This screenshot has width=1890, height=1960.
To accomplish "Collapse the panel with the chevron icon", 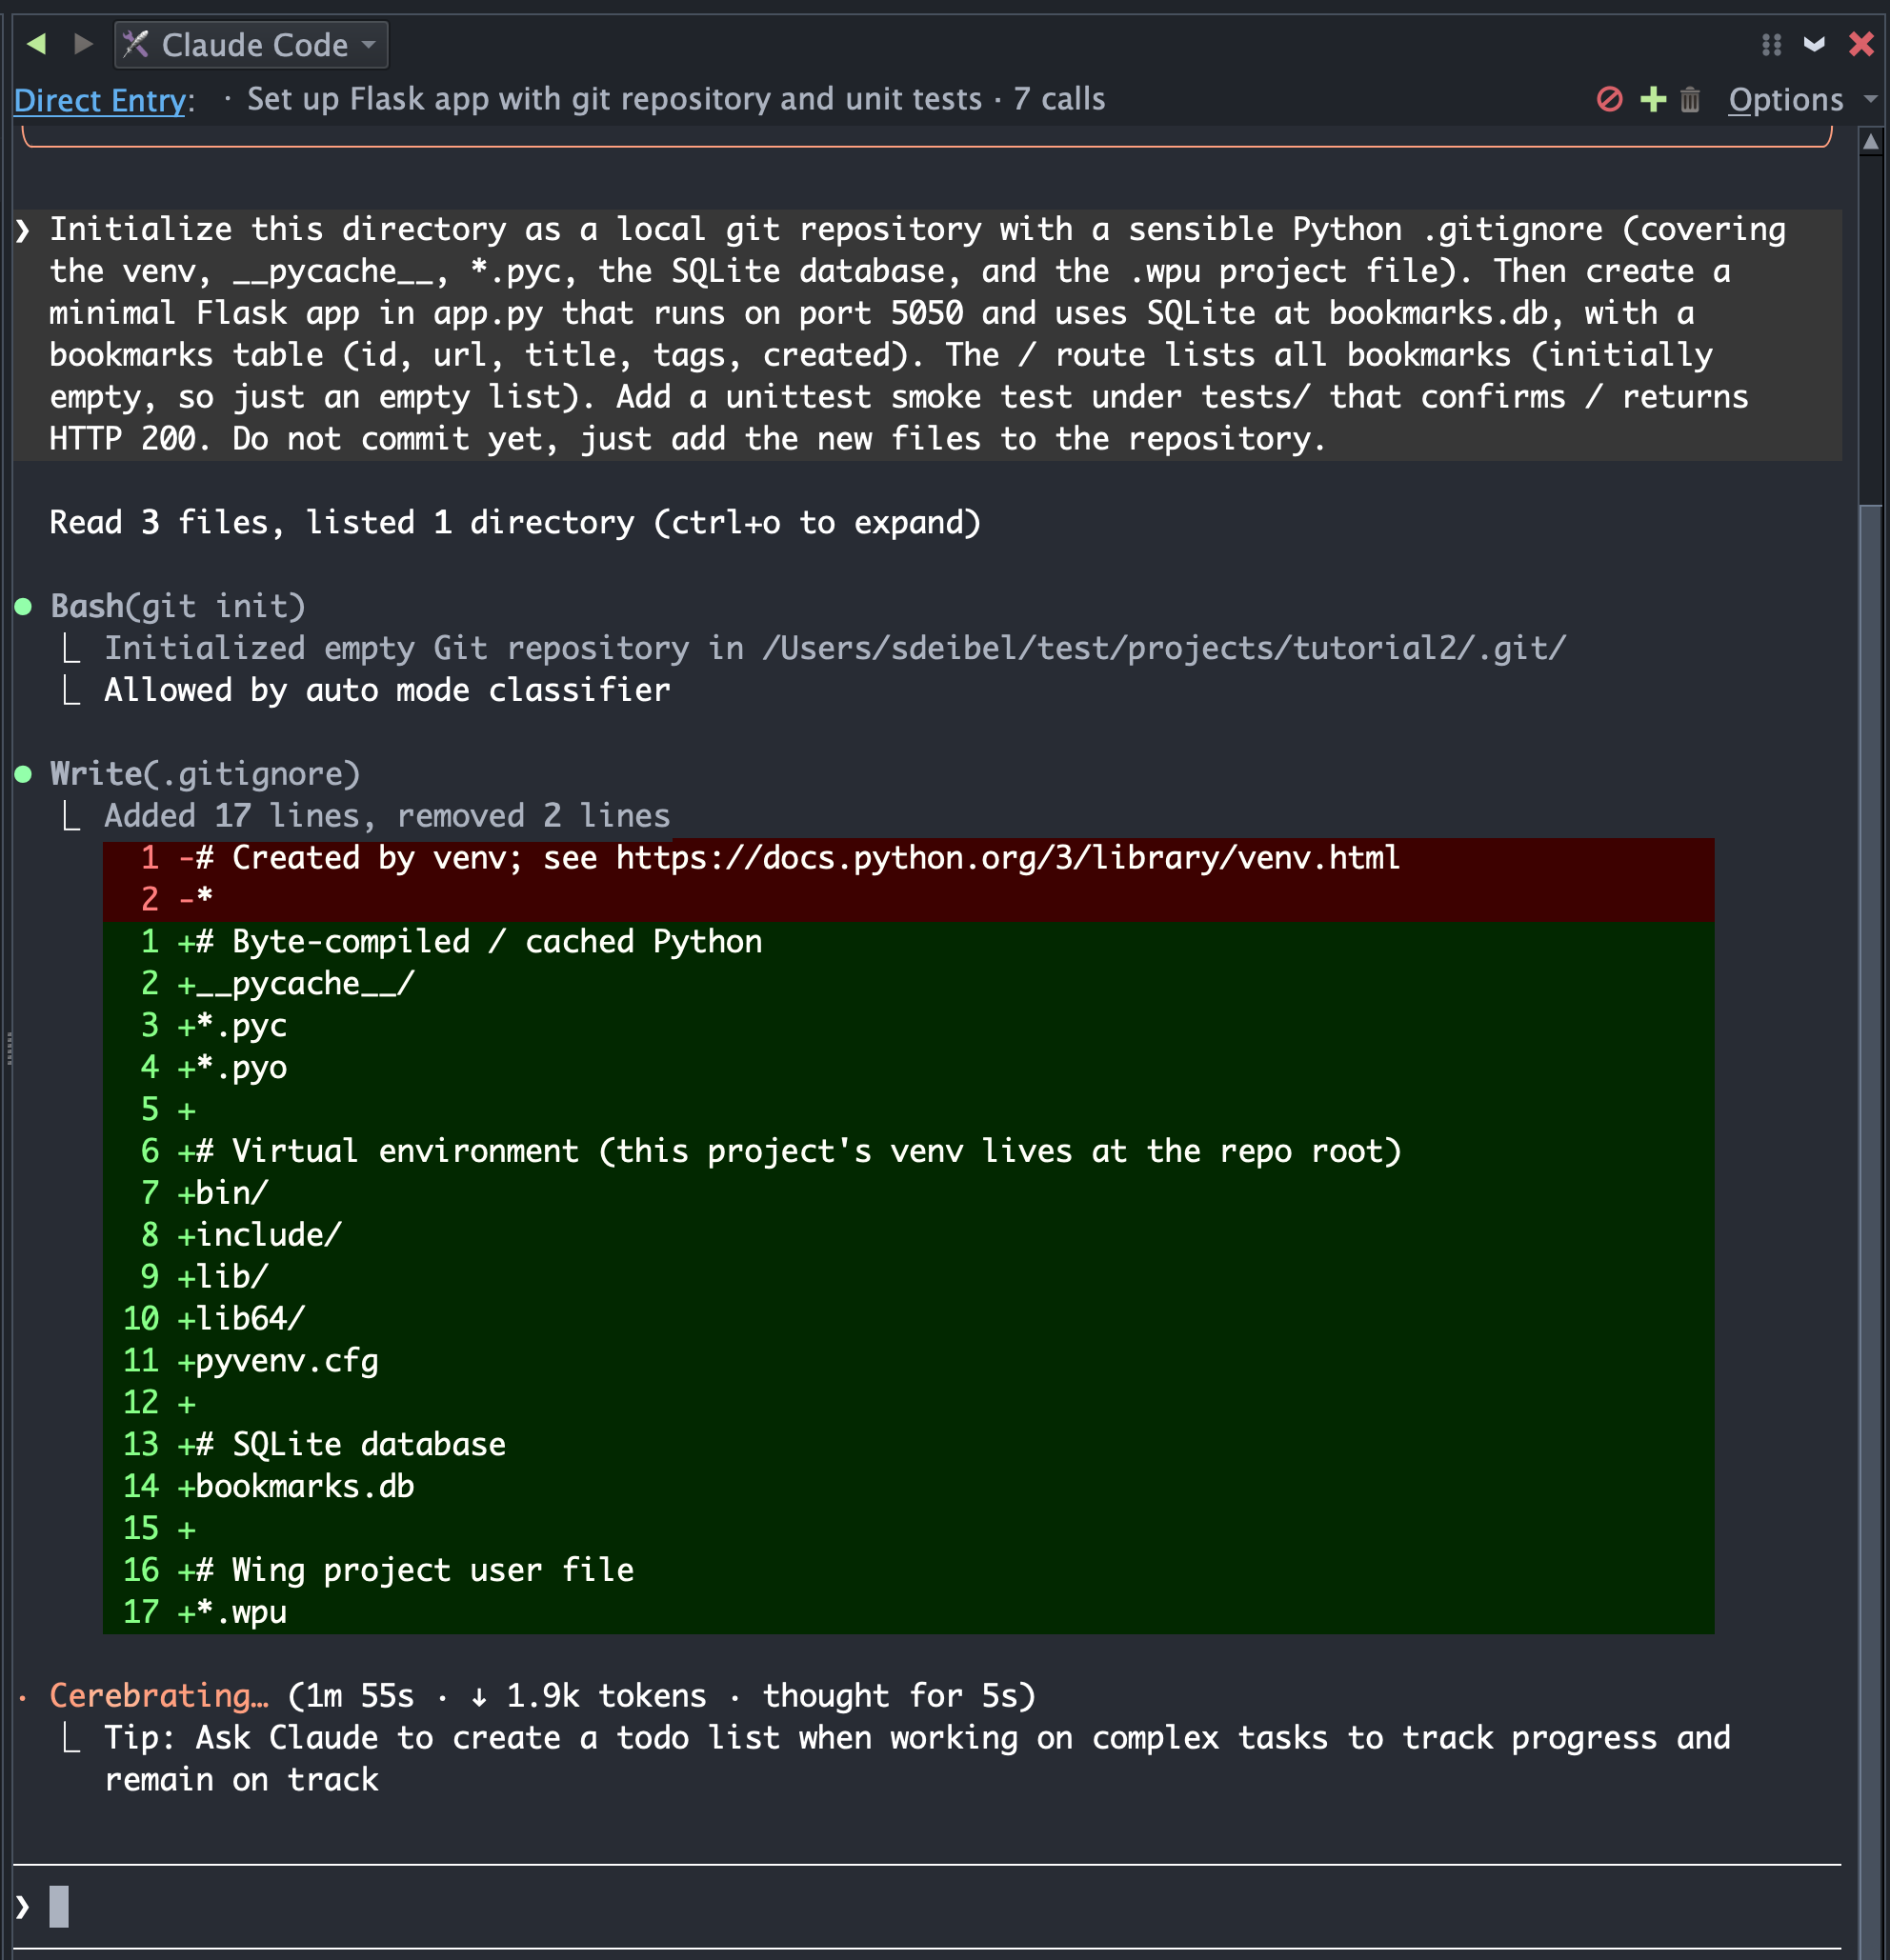I will click(1814, 44).
